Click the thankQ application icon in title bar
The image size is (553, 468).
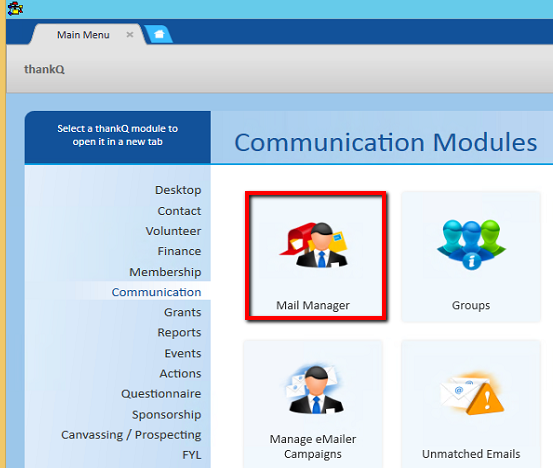15,8
